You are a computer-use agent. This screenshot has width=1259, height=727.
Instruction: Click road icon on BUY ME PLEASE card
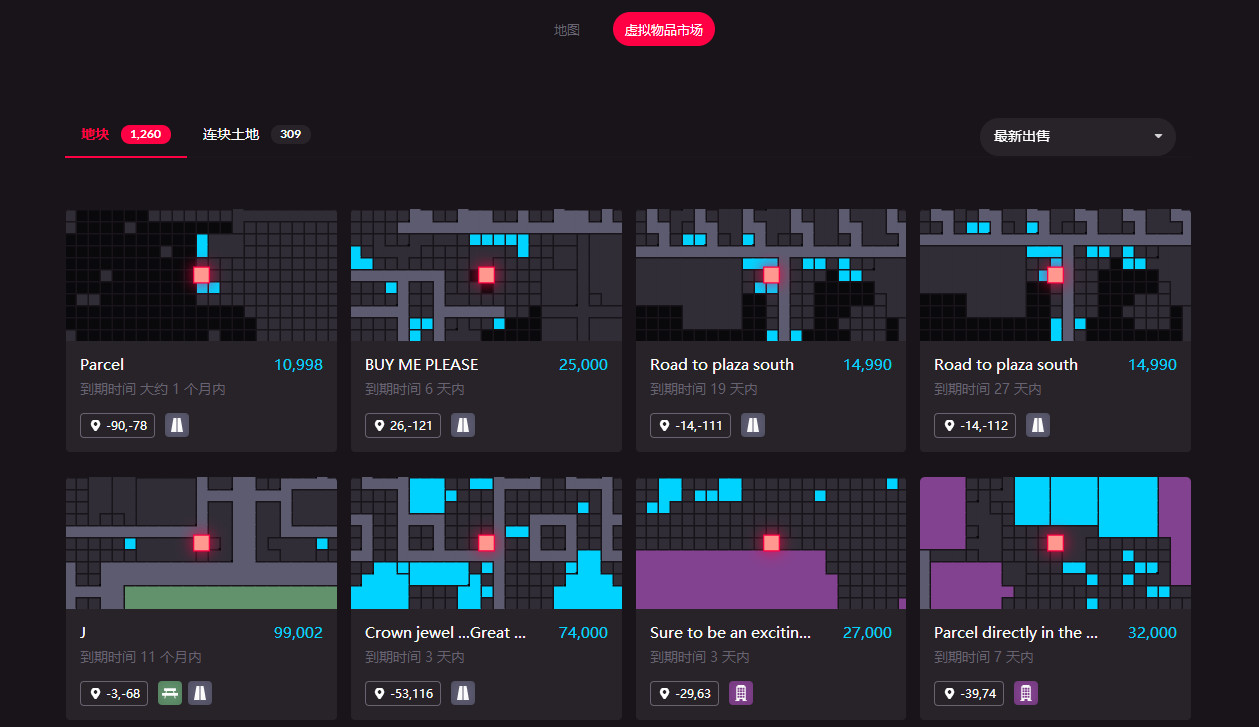pyautogui.click(x=462, y=425)
